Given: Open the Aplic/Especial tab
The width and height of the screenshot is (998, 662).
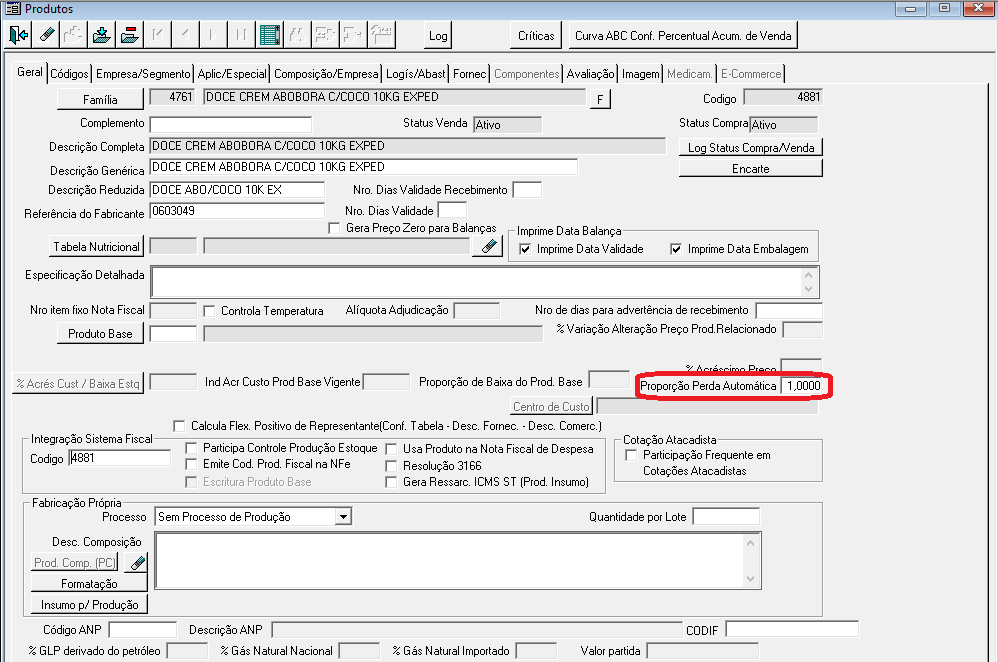Looking at the screenshot, I should 232,74.
